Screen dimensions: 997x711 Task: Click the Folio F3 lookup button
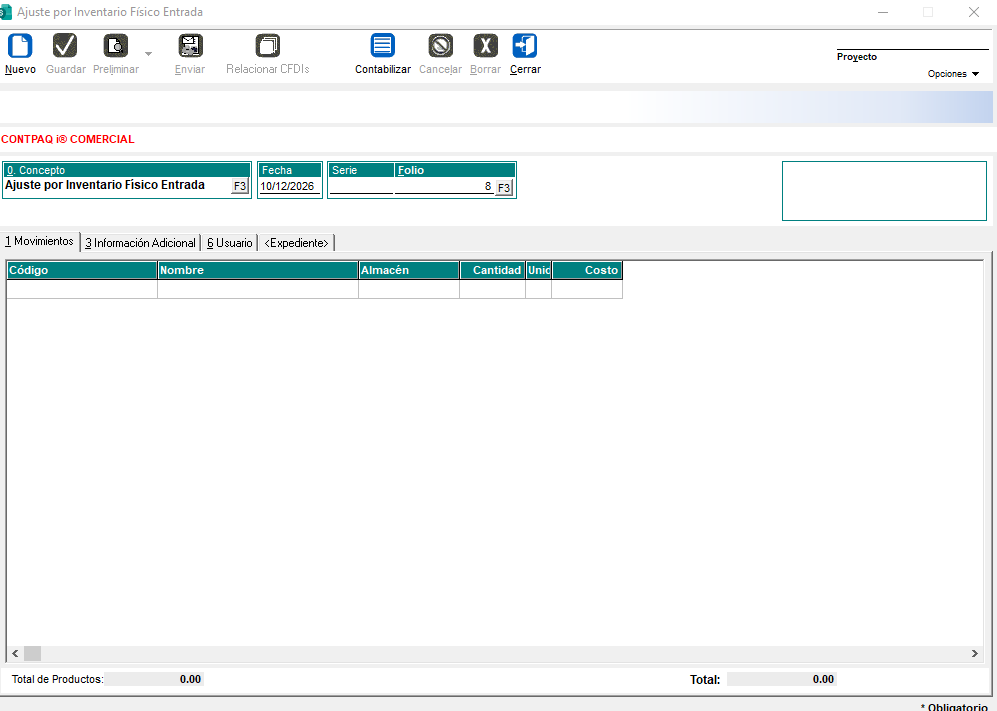point(504,188)
